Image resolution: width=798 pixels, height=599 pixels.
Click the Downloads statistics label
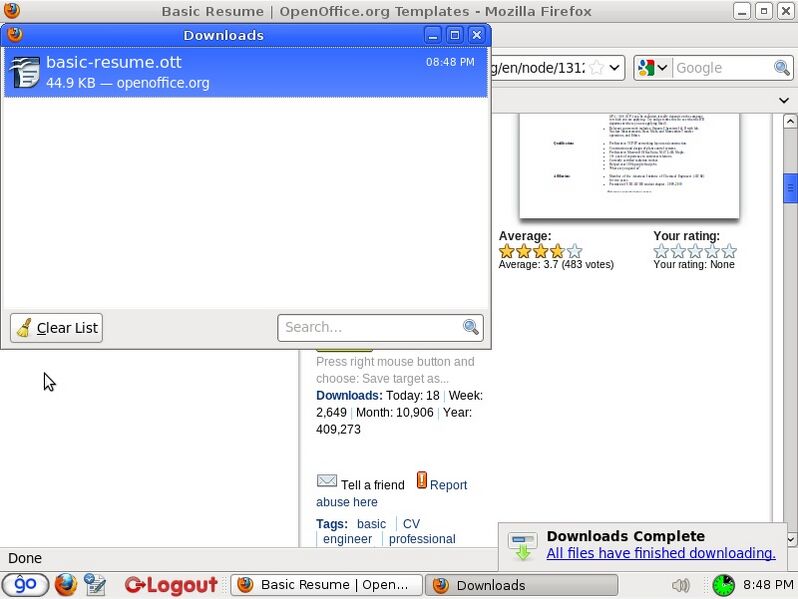(349, 395)
